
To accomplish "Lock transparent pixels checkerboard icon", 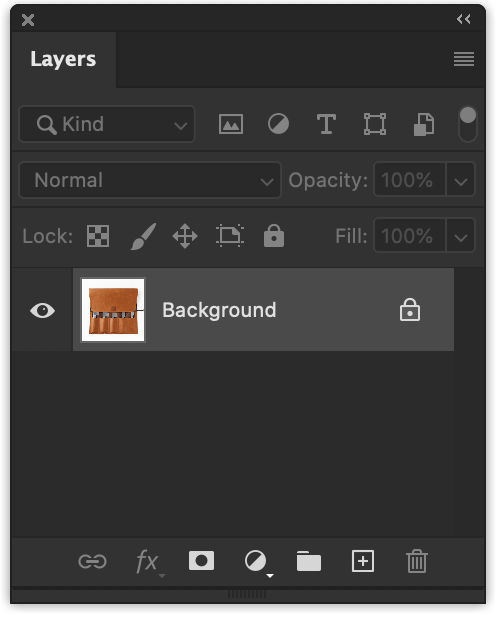I will point(98,236).
